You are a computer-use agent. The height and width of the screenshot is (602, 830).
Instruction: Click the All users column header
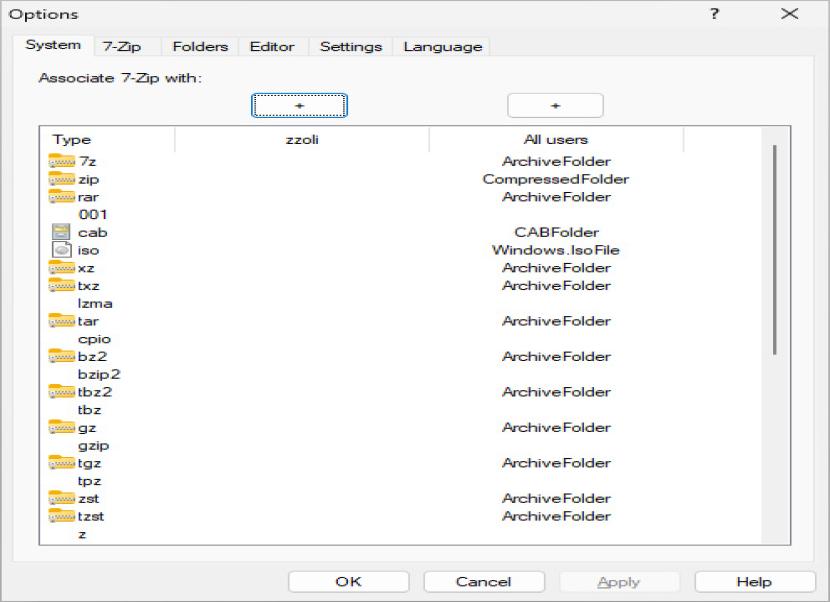pos(555,140)
